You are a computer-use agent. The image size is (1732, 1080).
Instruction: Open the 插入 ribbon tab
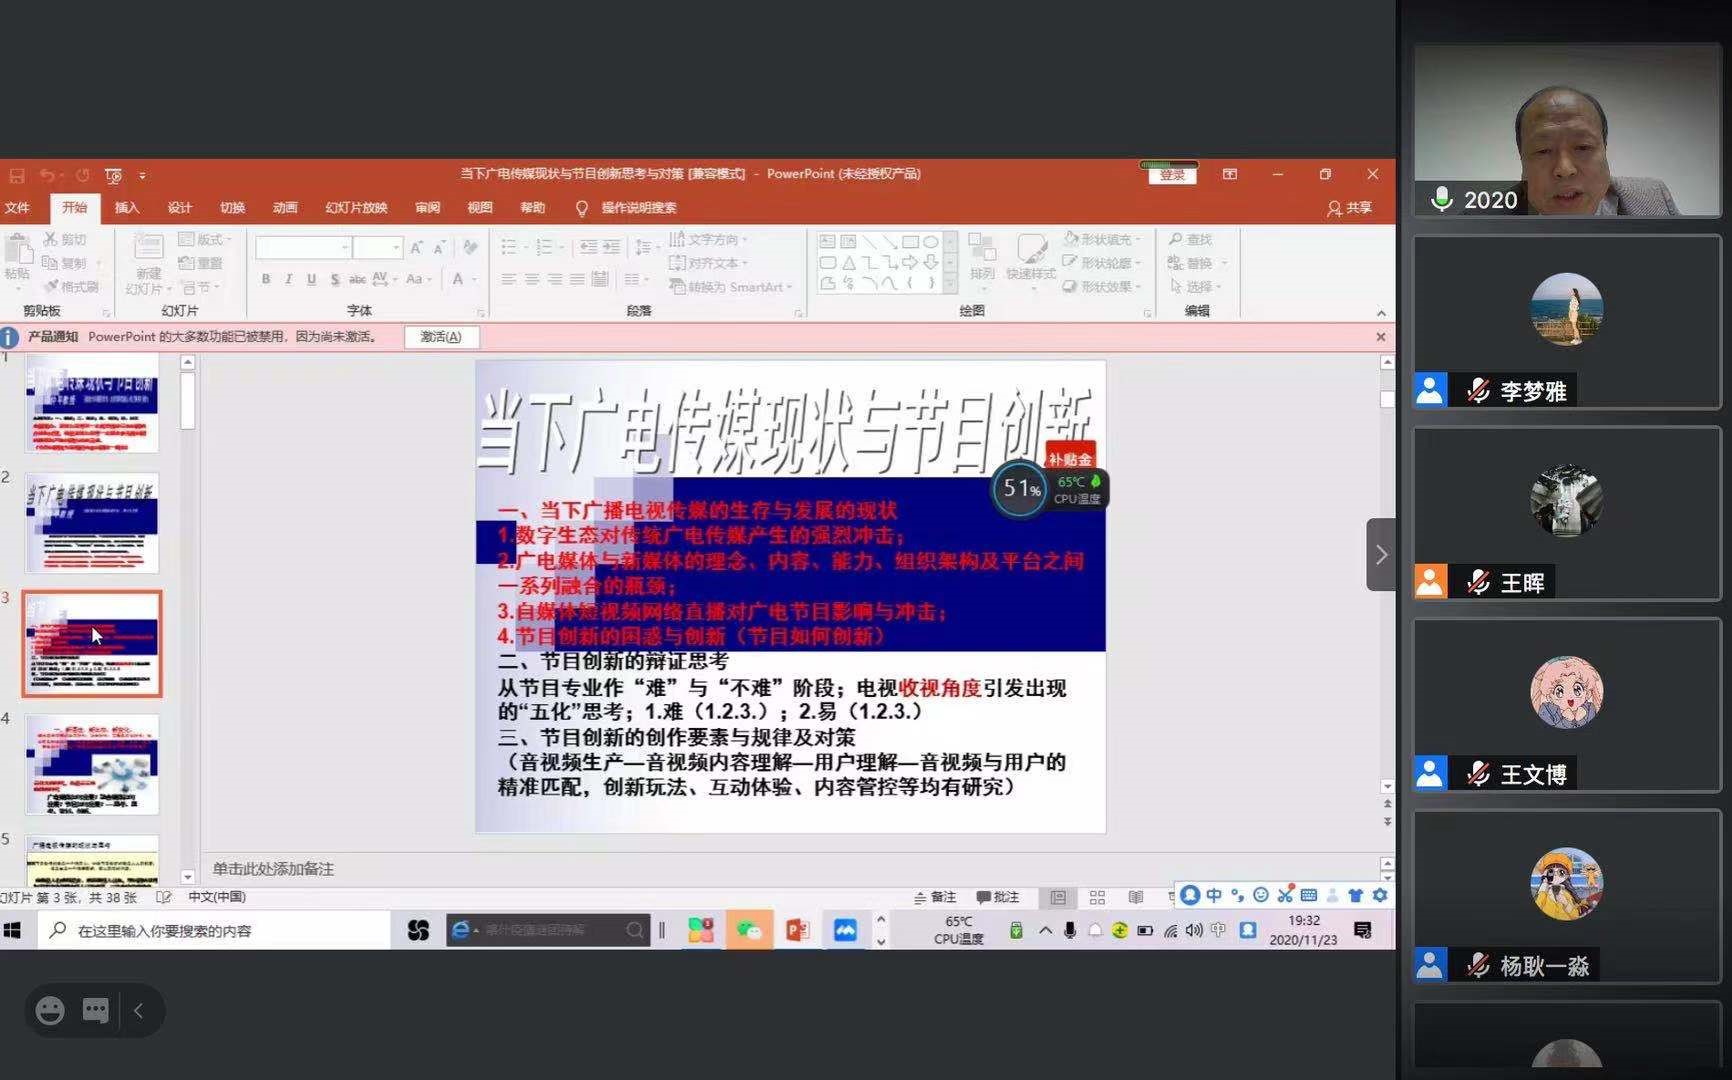point(127,208)
